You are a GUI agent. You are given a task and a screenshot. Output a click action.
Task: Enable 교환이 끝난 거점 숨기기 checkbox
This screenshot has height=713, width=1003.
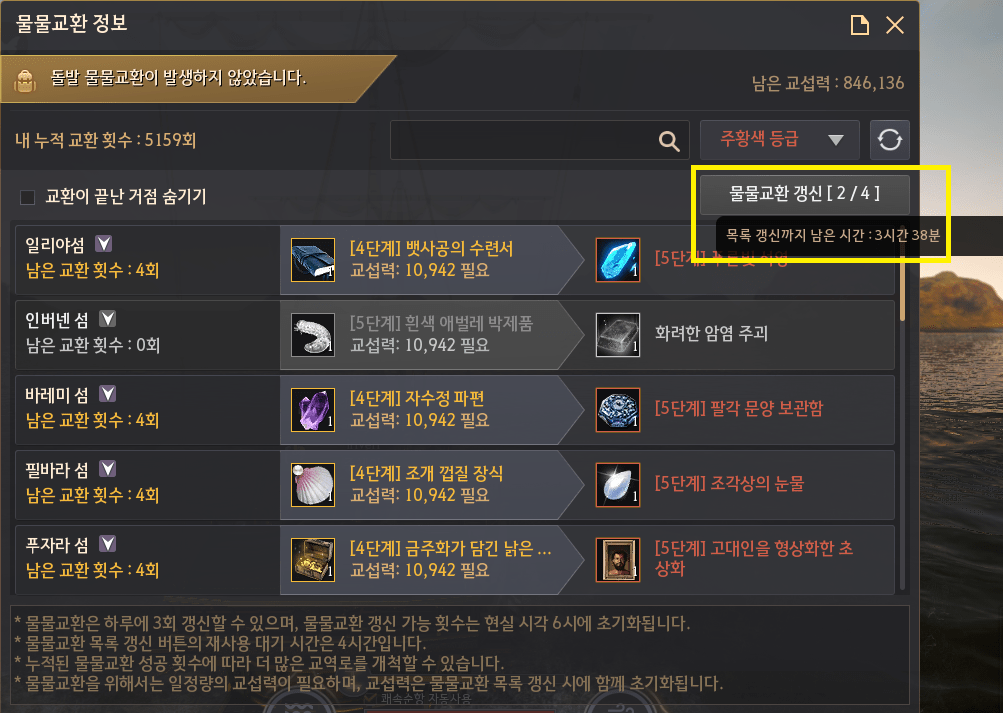click(x=28, y=197)
